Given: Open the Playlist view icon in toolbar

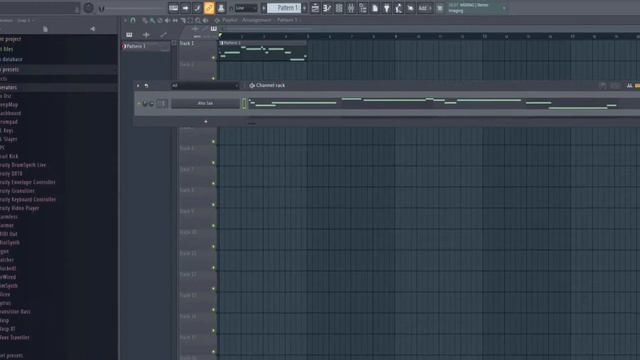Looking at the screenshot, I should point(315,8).
